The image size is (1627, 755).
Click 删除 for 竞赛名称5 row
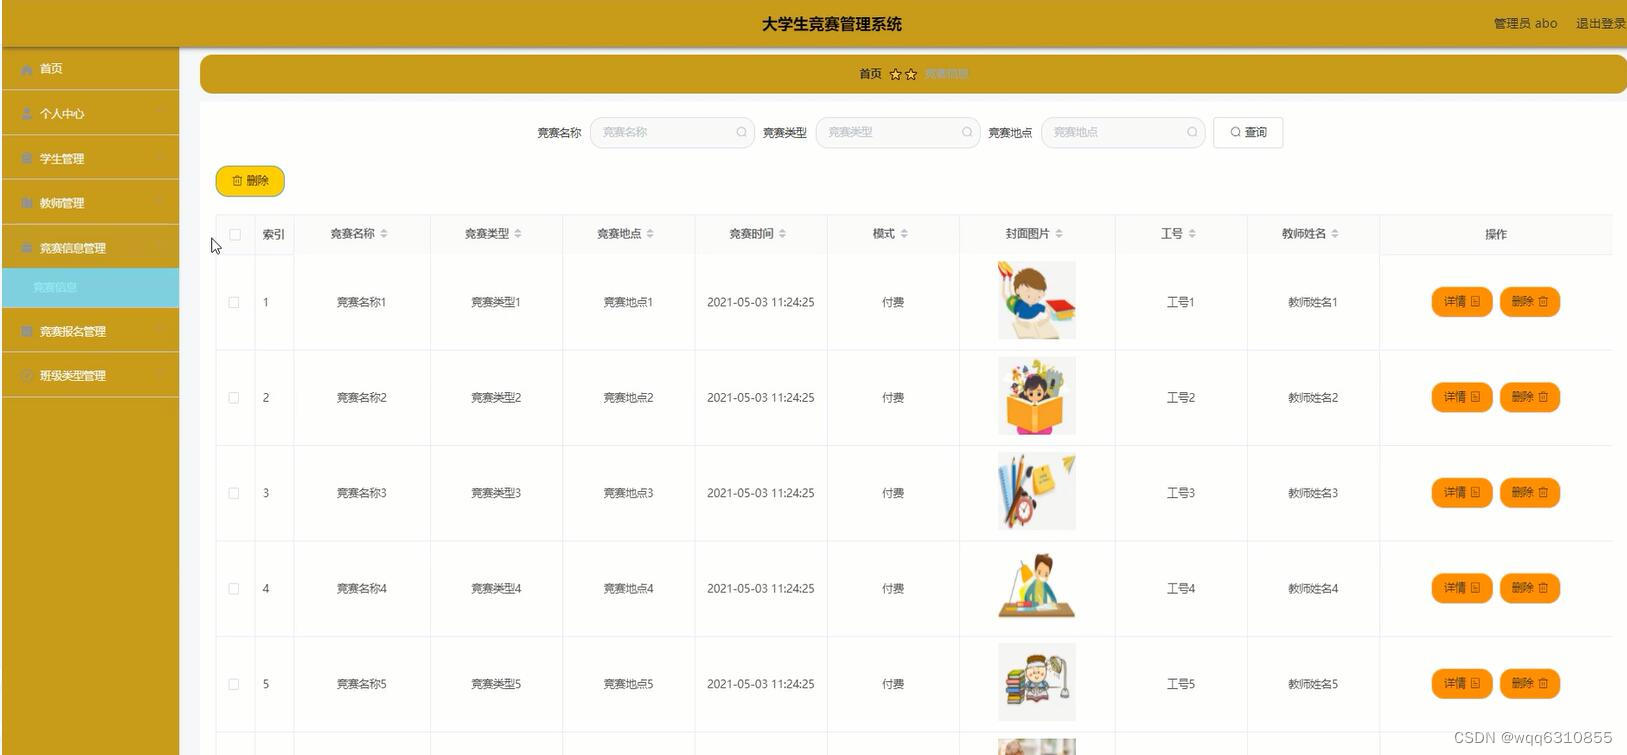click(x=1530, y=684)
